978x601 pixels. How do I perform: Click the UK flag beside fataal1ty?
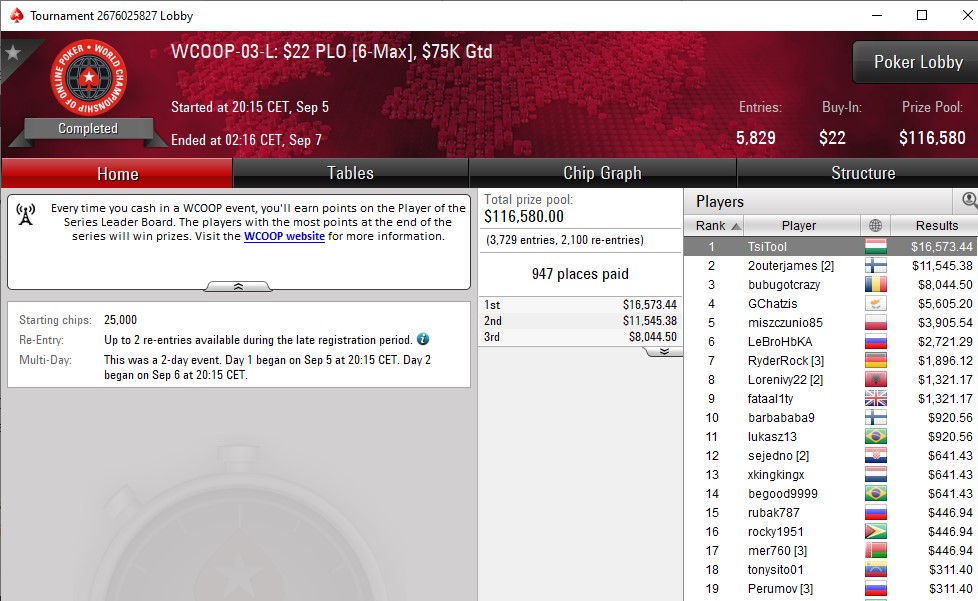pyautogui.click(x=876, y=398)
